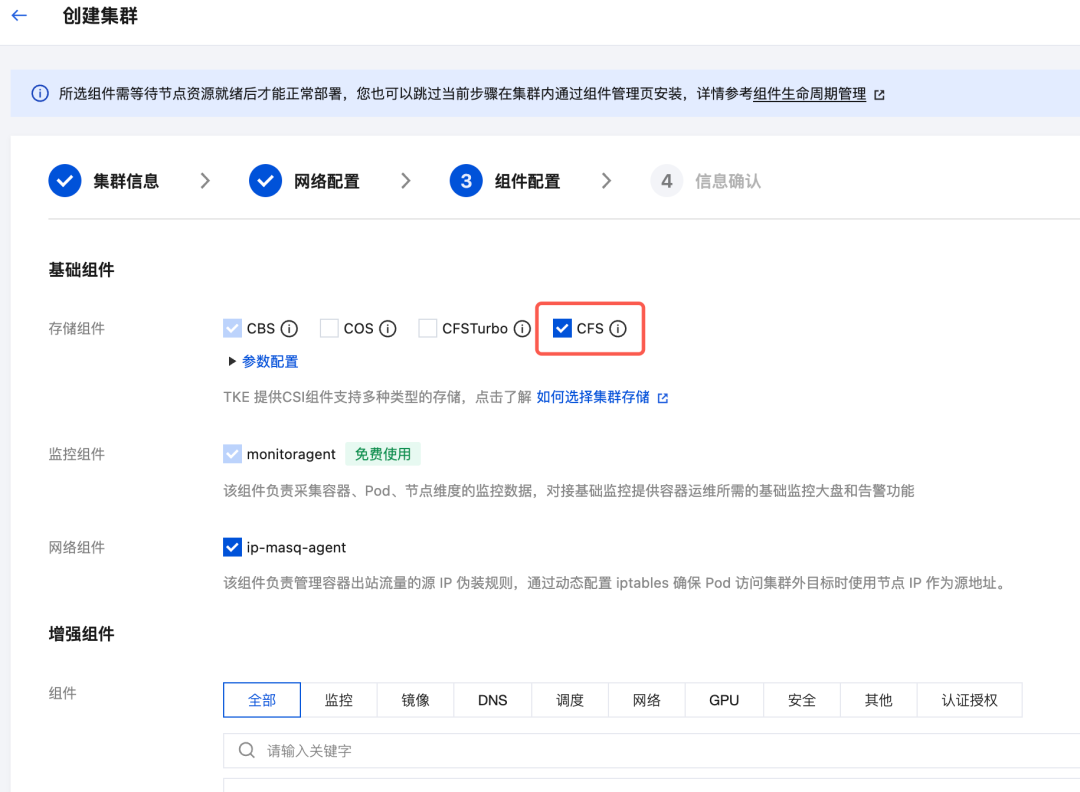Click the info icon beside COS
The width and height of the screenshot is (1080, 792).
(x=388, y=328)
